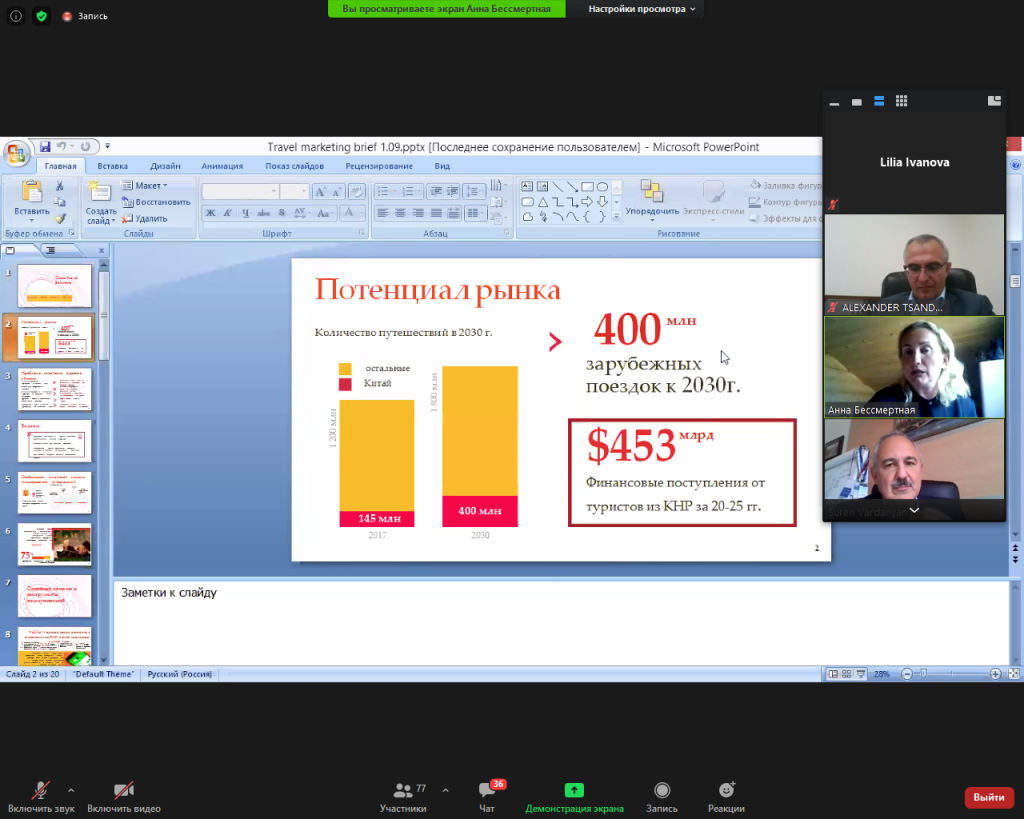The image size is (1024, 819).
Task: Open the Макет layout dropdown
Action: (x=146, y=185)
